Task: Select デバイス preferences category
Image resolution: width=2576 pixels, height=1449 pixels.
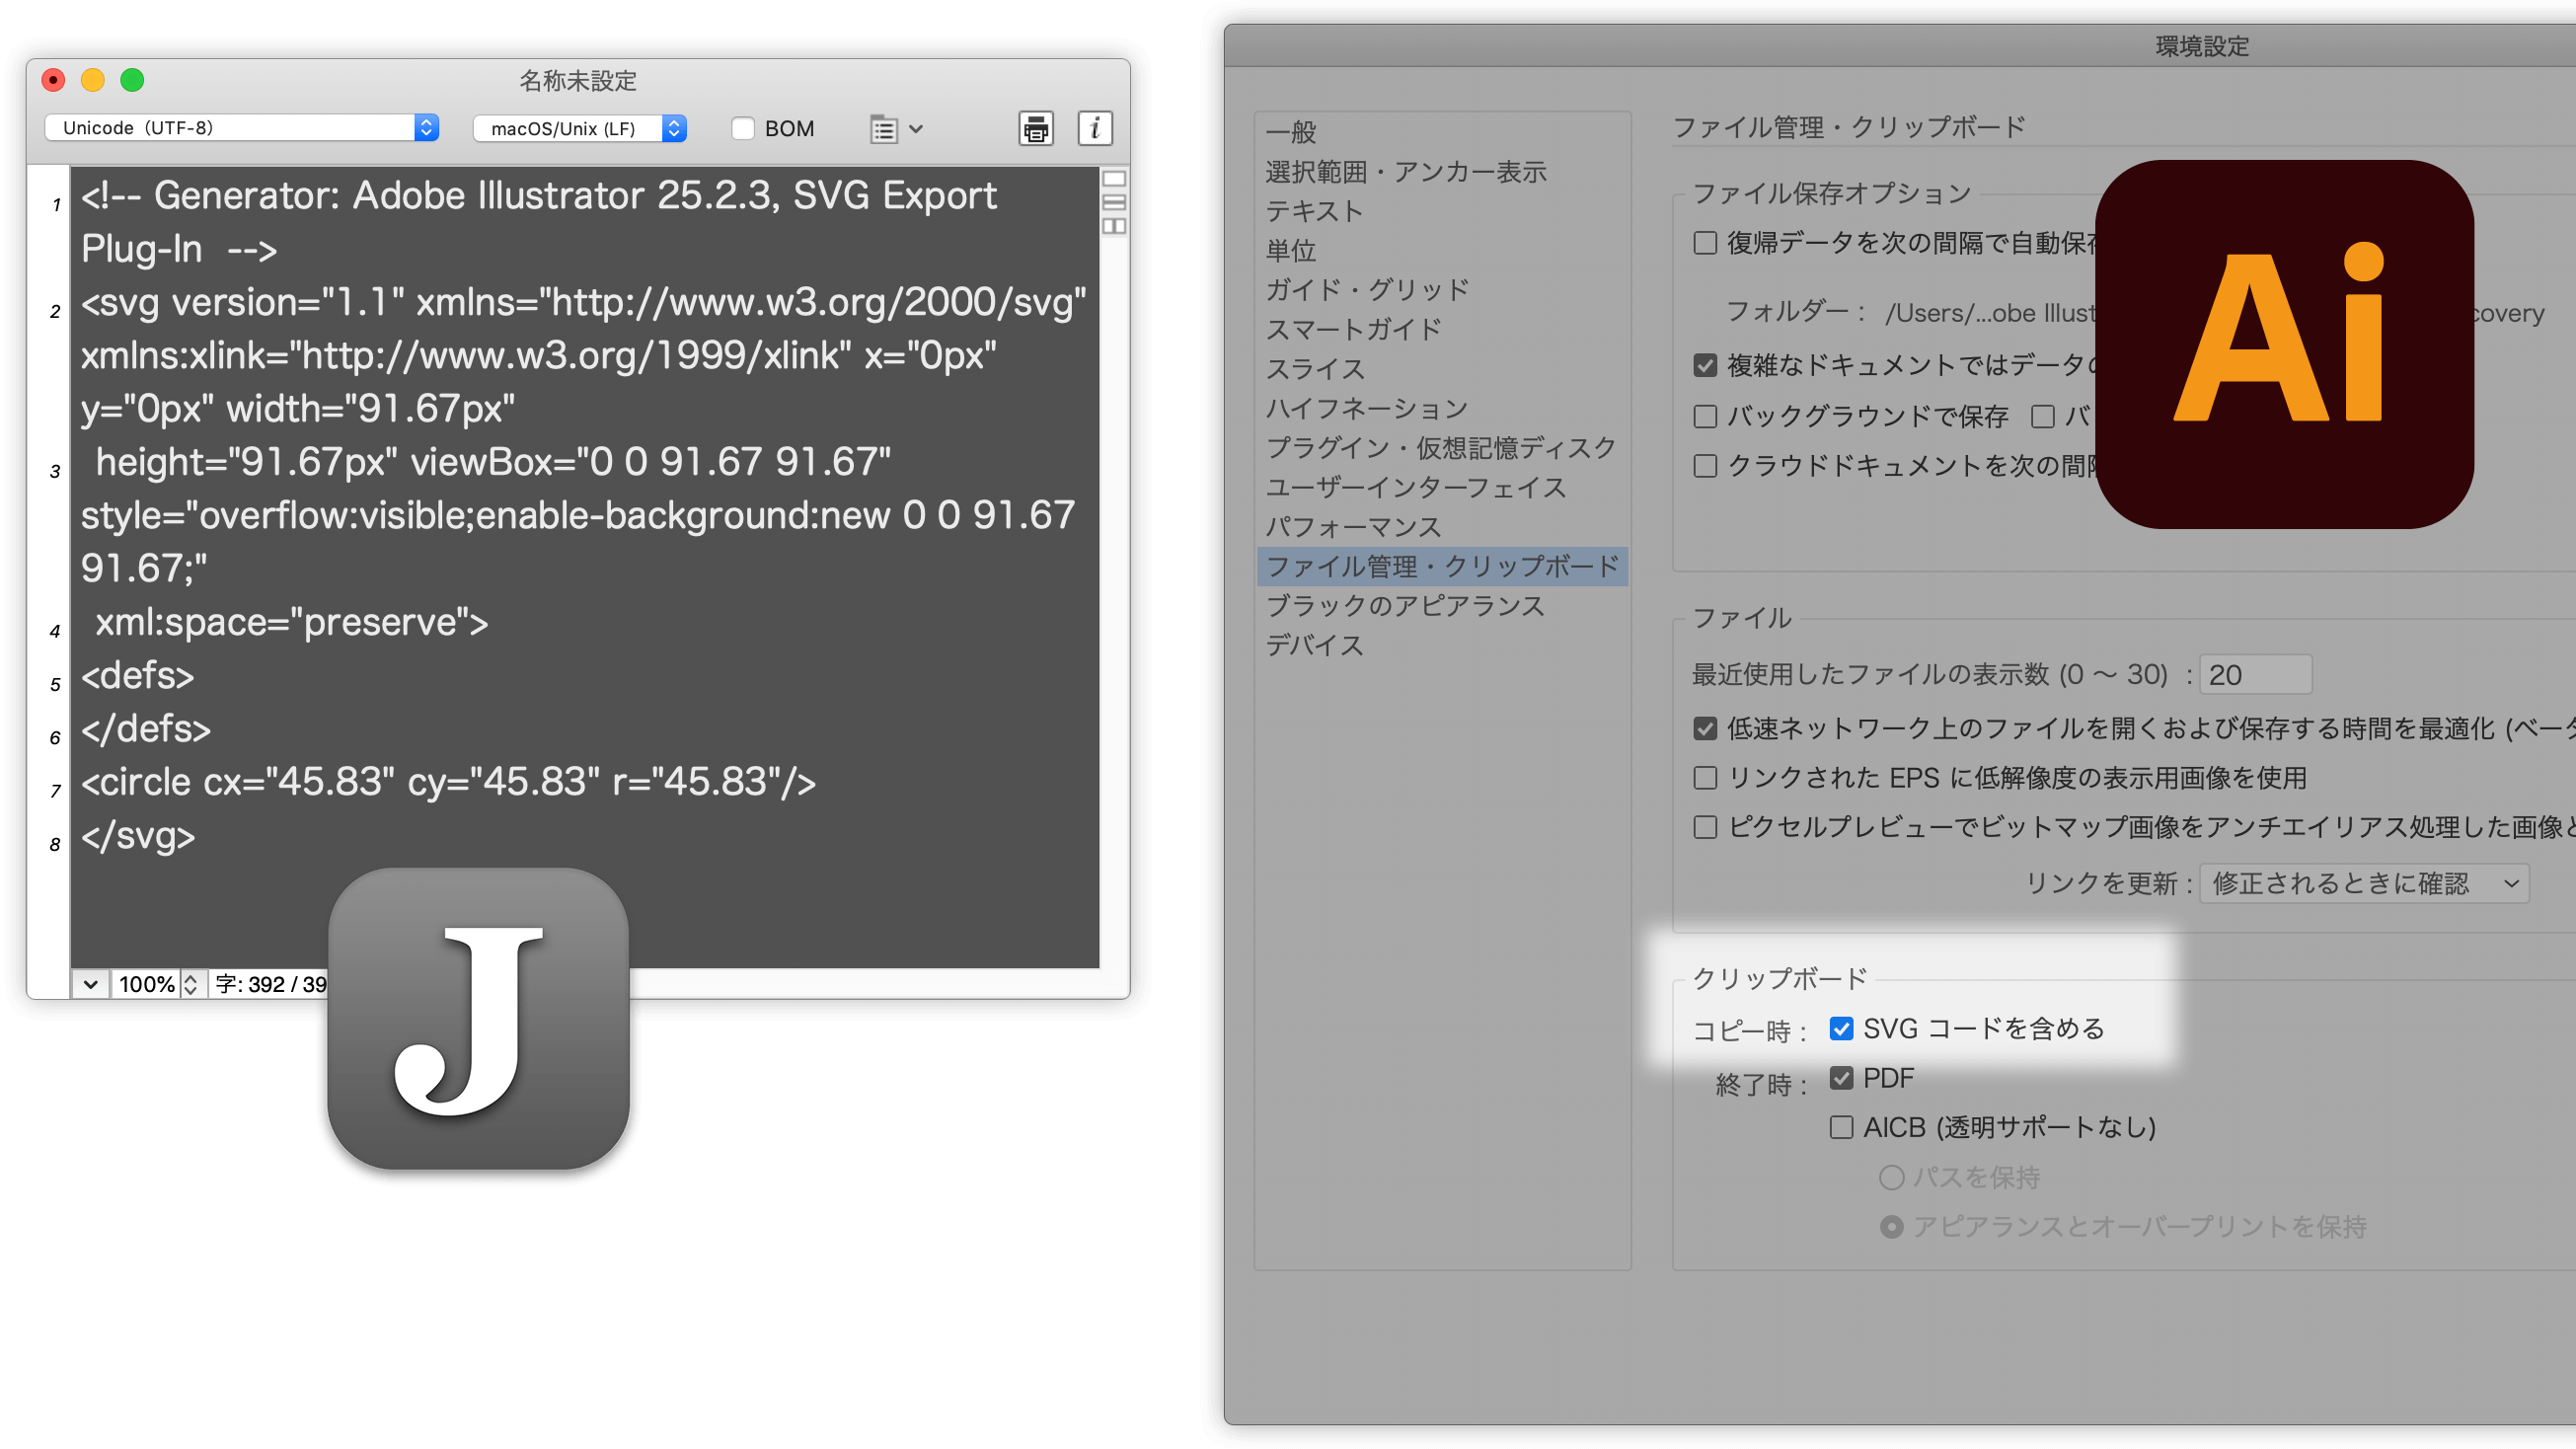Action: pyautogui.click(x=1314, y=645)
